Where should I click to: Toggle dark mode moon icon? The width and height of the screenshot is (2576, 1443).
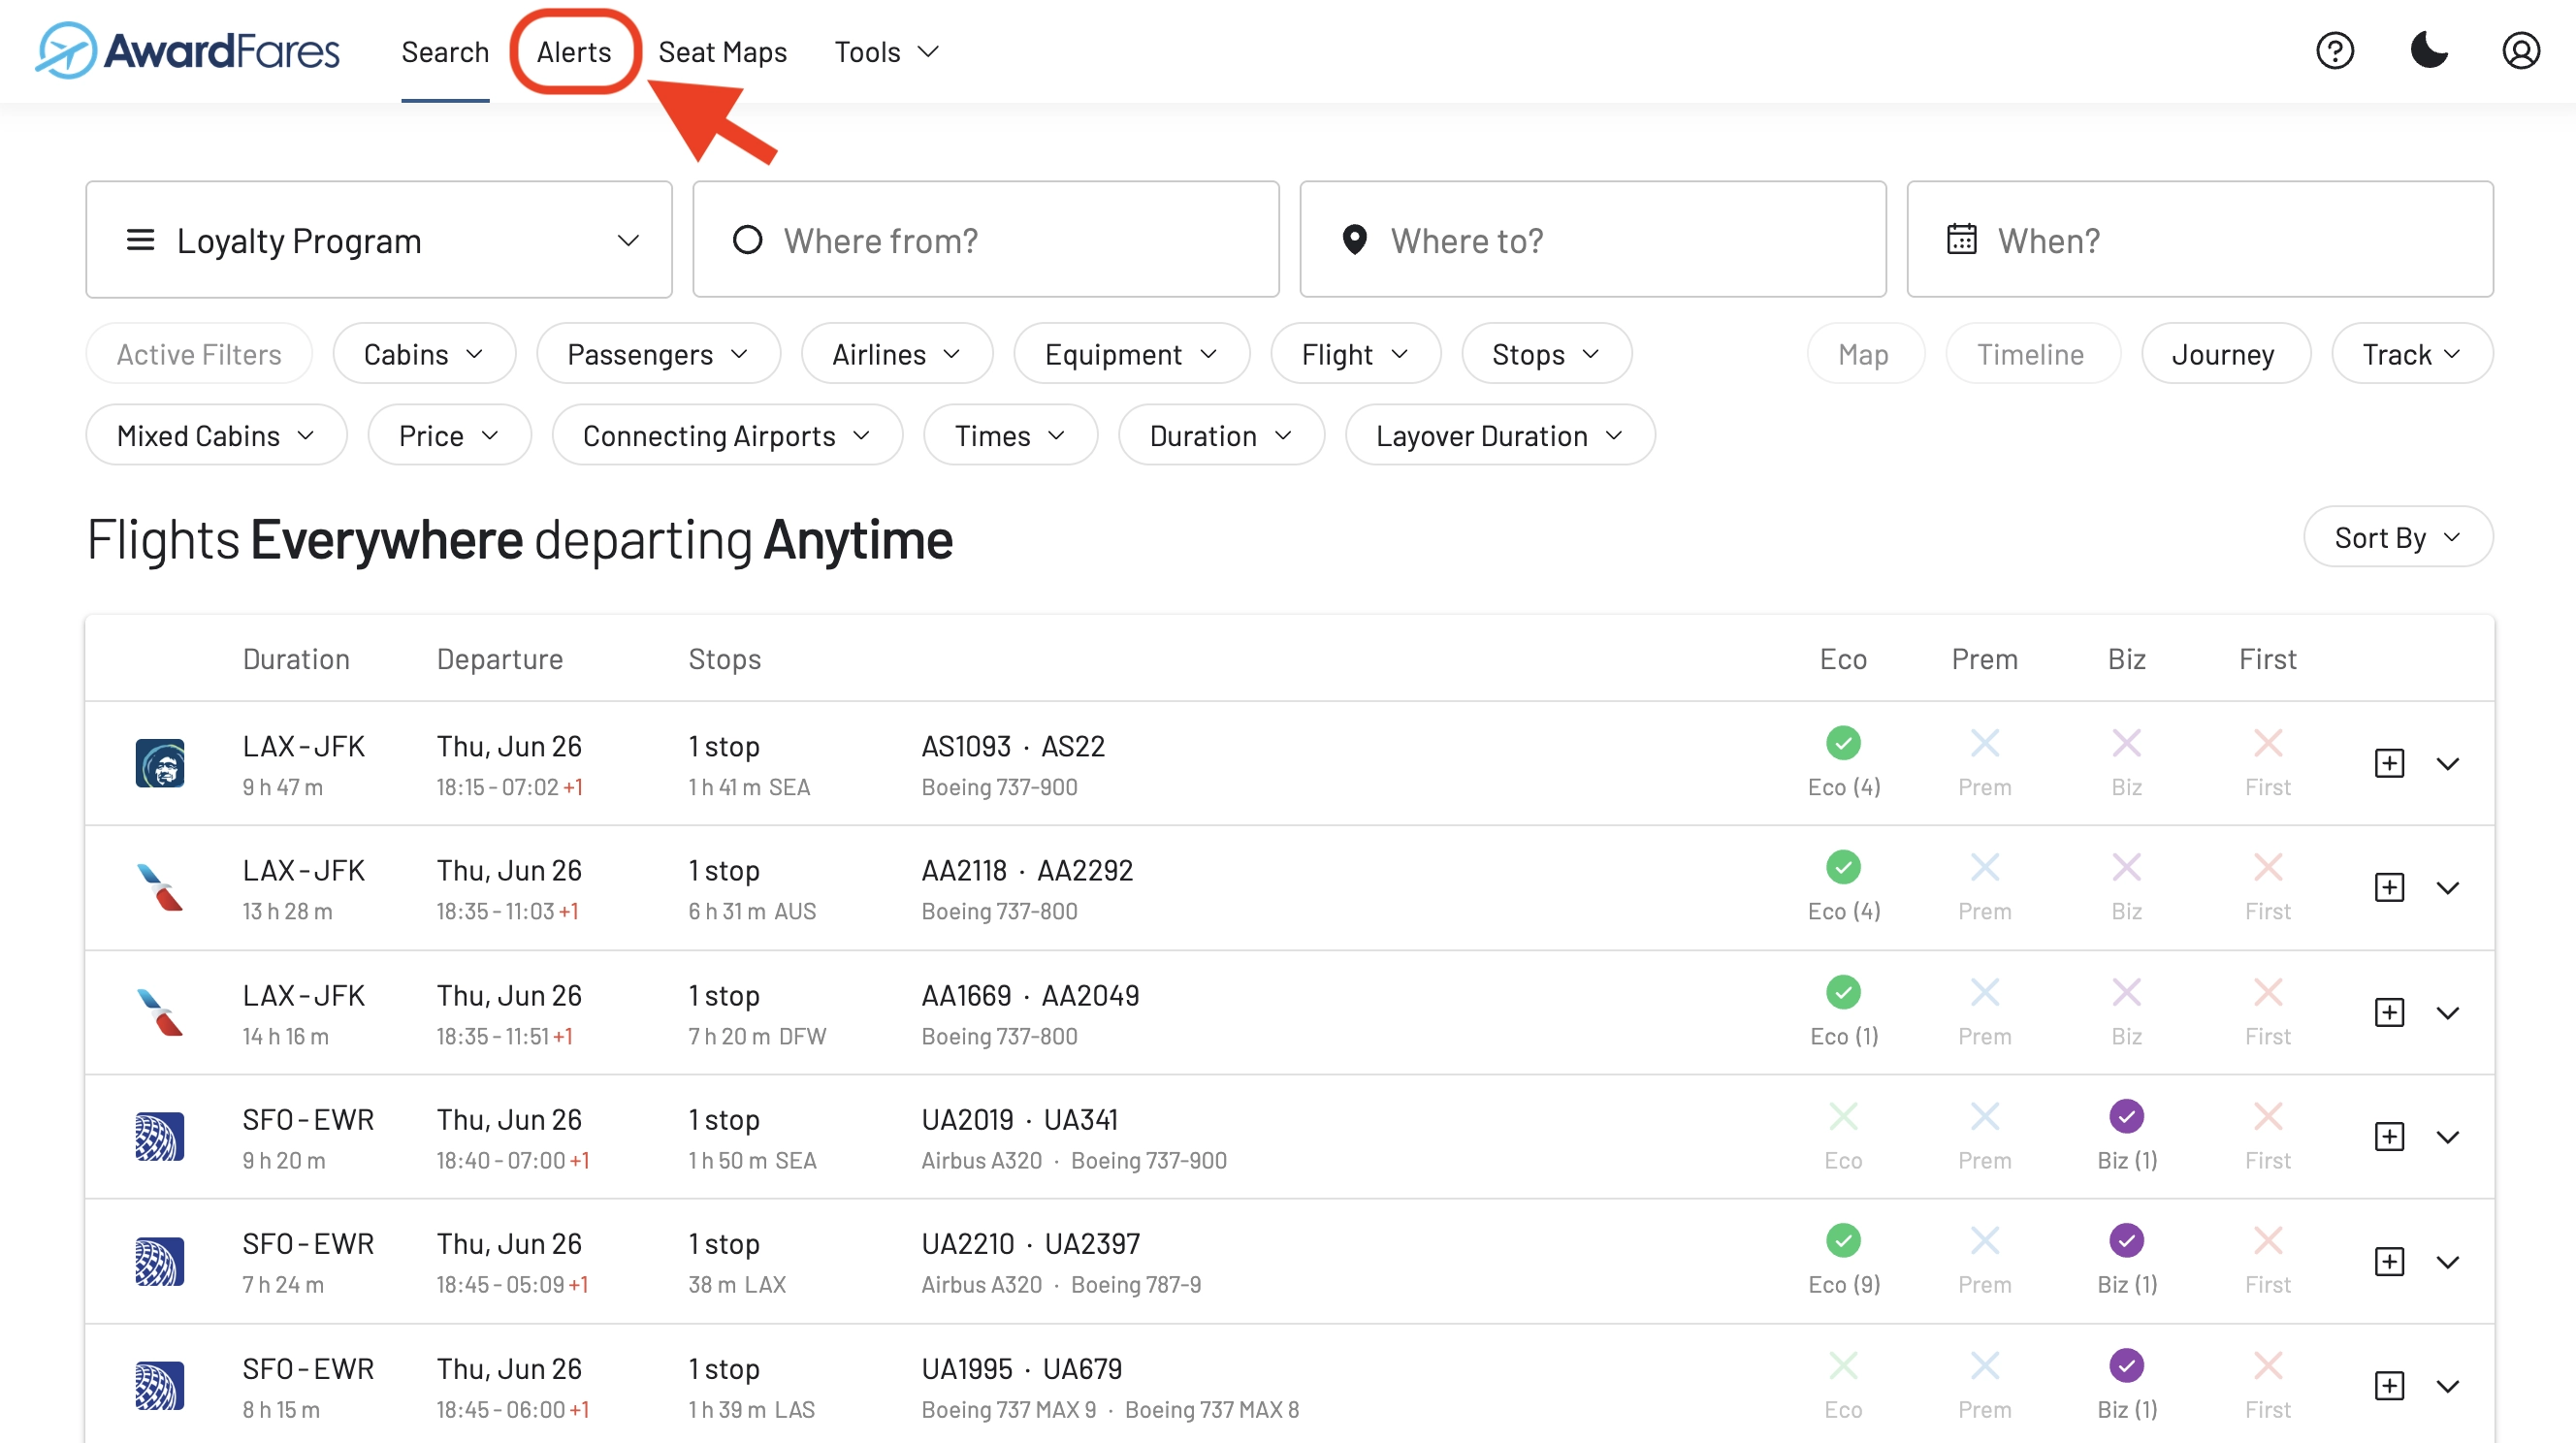[2428, 50]
